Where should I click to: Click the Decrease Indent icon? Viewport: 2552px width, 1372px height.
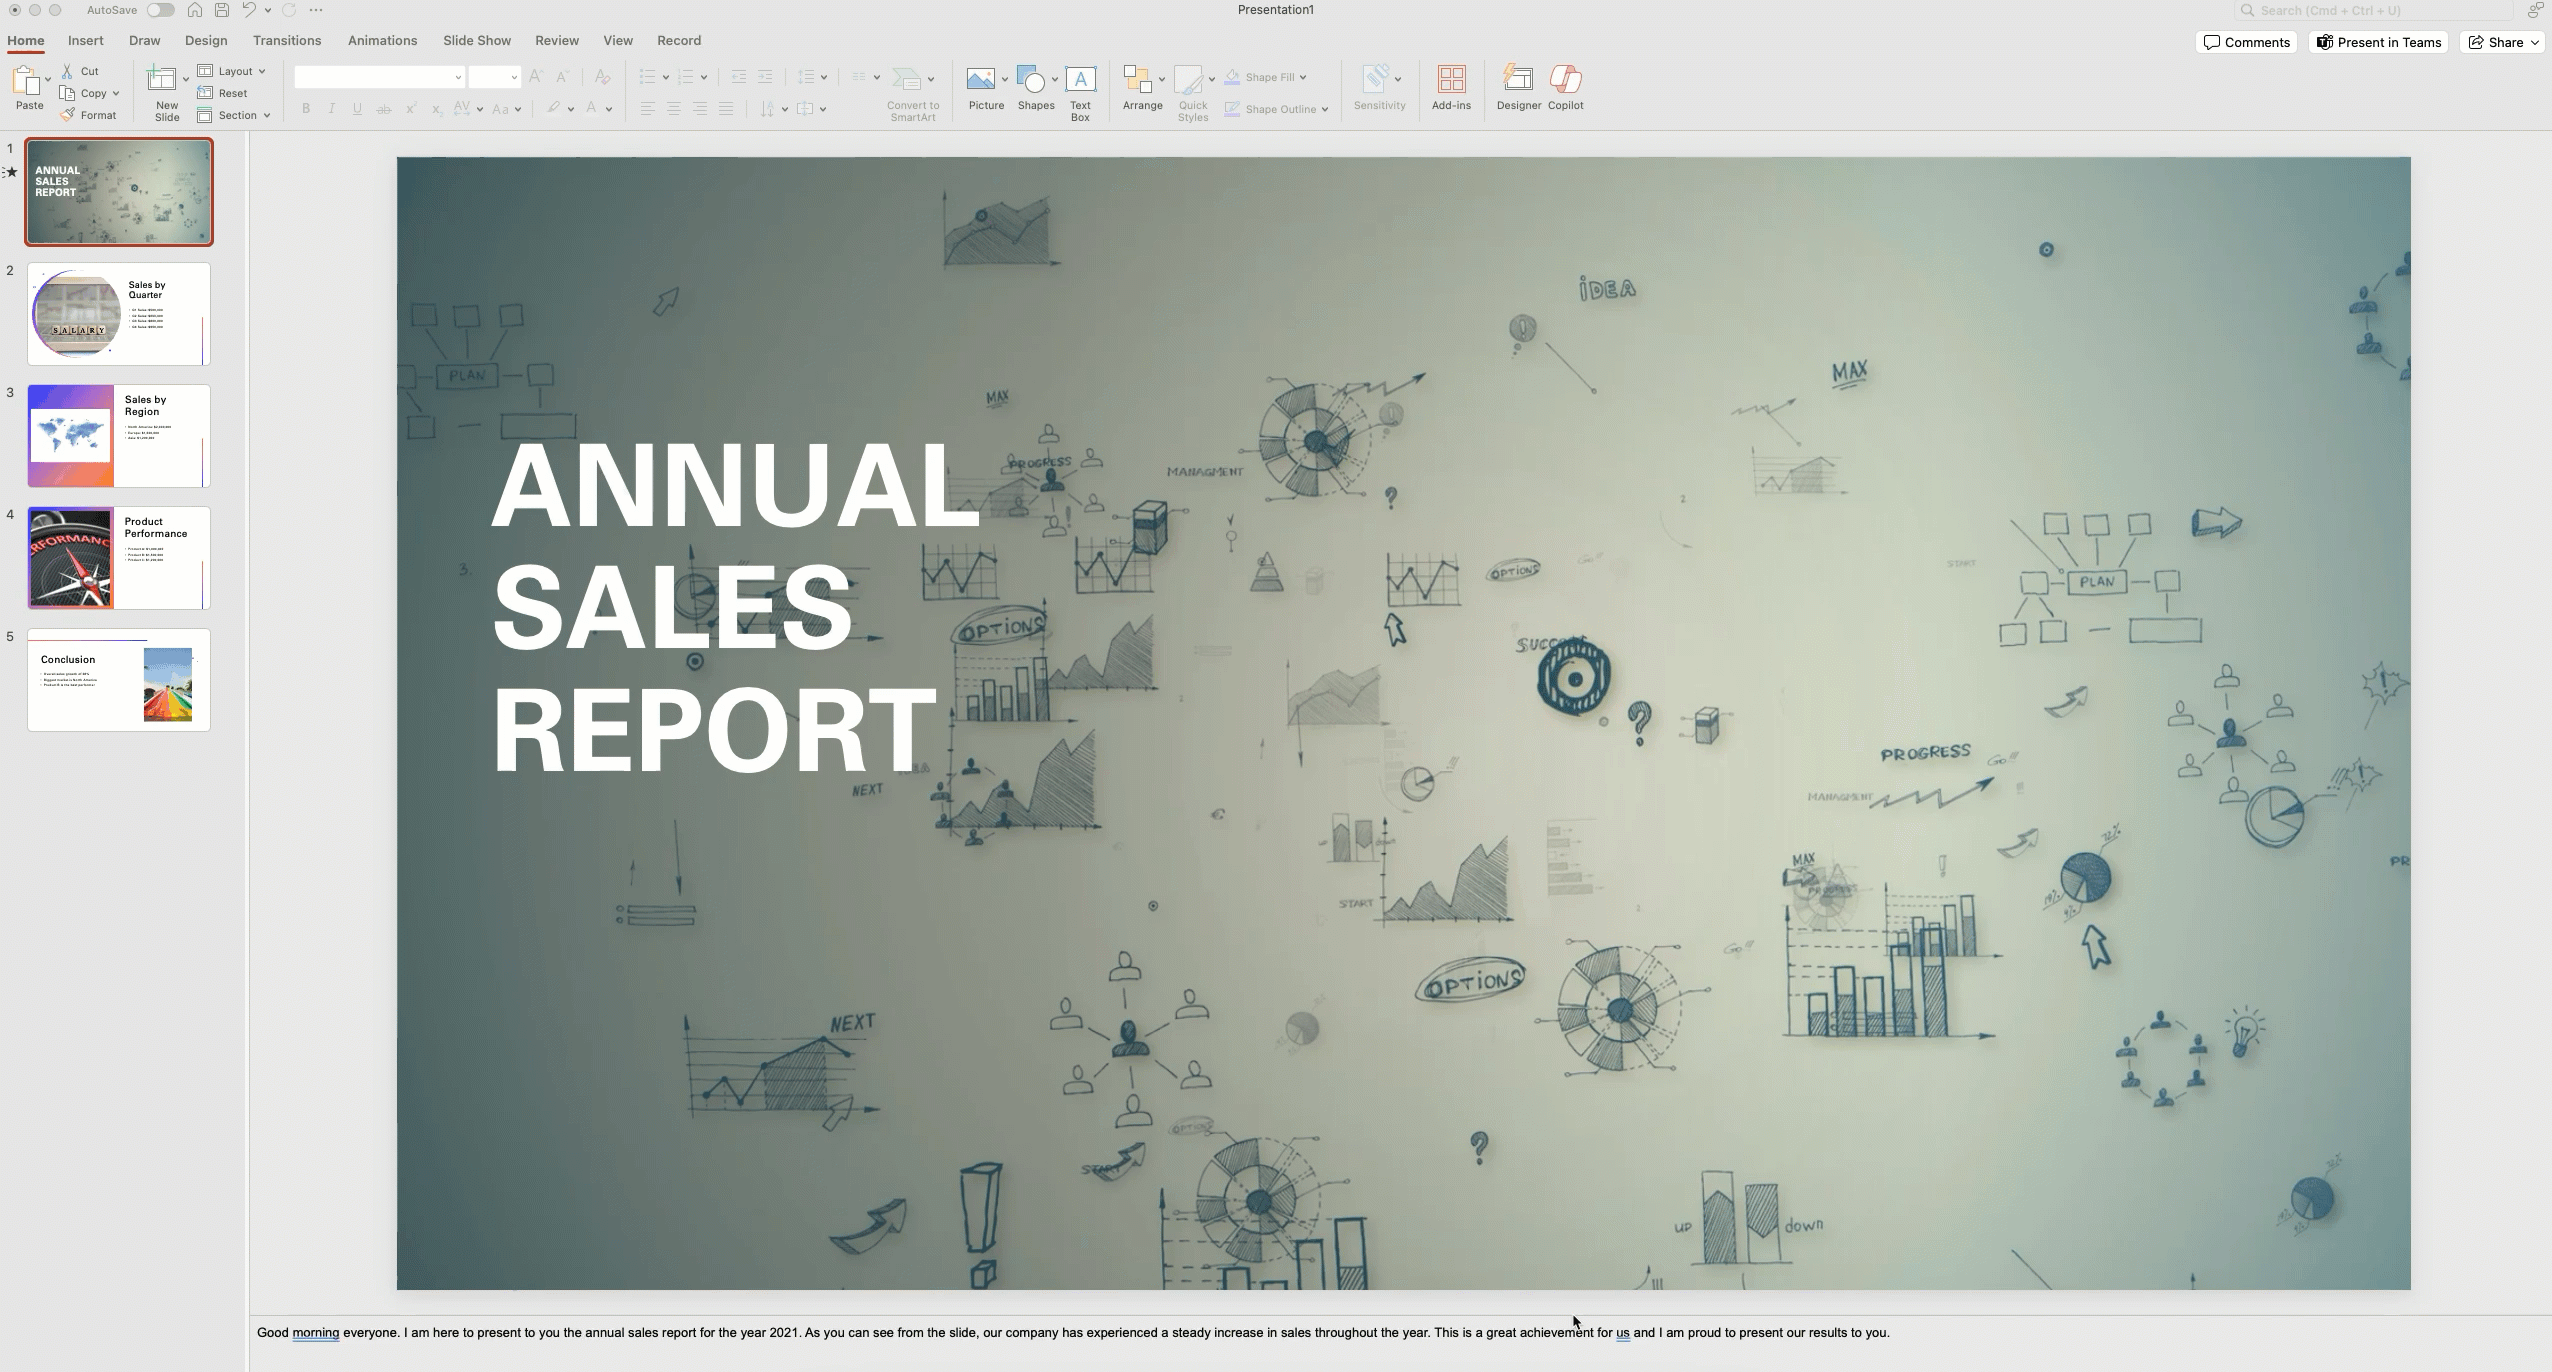point(739,77)
